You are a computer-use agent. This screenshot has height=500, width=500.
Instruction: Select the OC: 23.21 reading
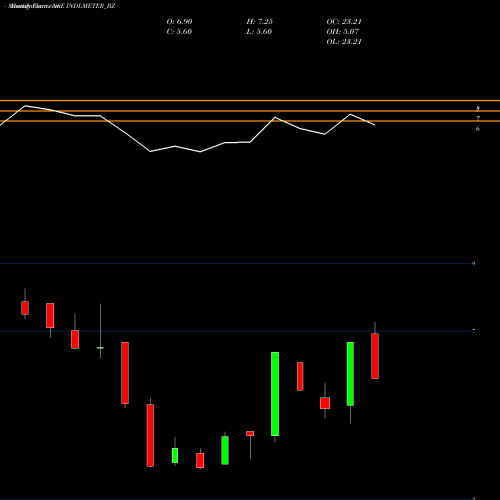tap(344, 22)
